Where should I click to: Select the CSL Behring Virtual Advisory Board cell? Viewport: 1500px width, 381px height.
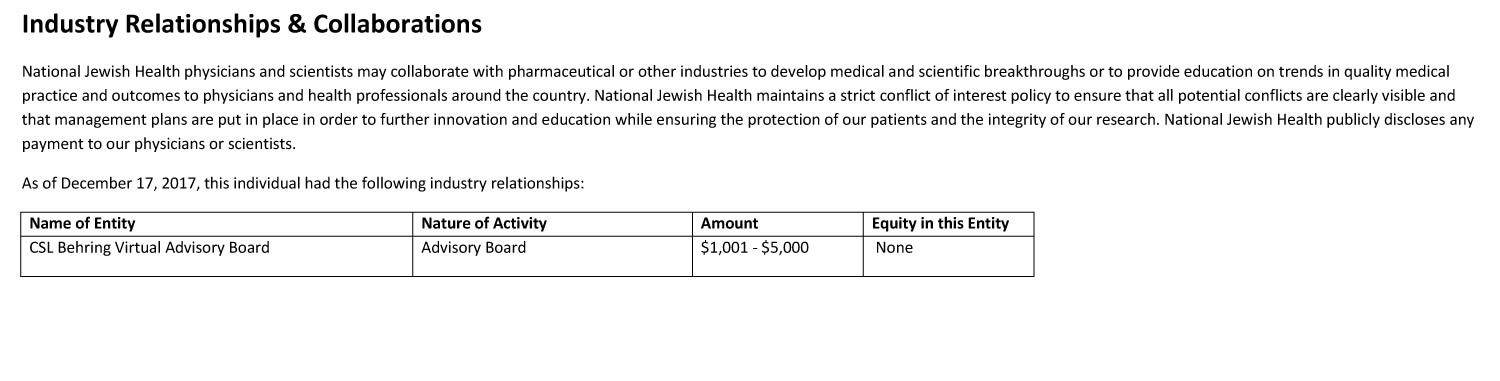[x=216, y=256]
